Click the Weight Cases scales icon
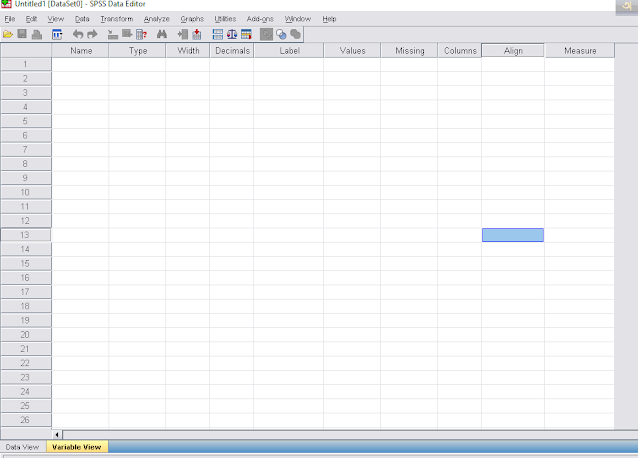Viewport: 638px width, 458px height. point(232,35)
